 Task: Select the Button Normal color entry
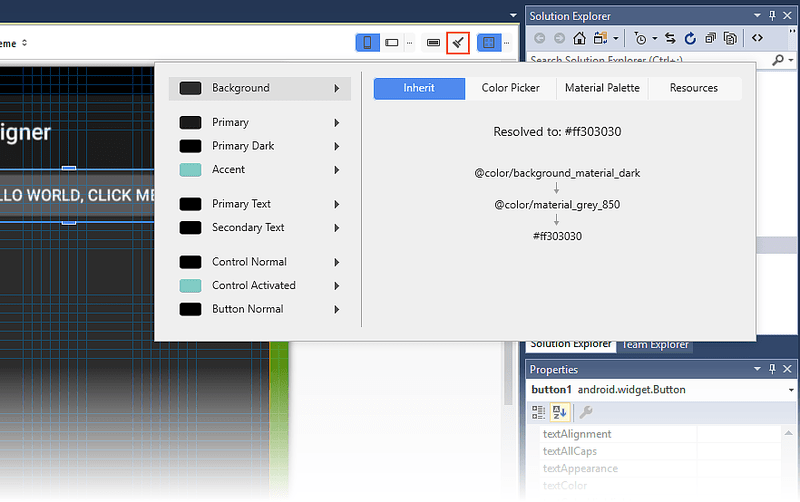260,309
